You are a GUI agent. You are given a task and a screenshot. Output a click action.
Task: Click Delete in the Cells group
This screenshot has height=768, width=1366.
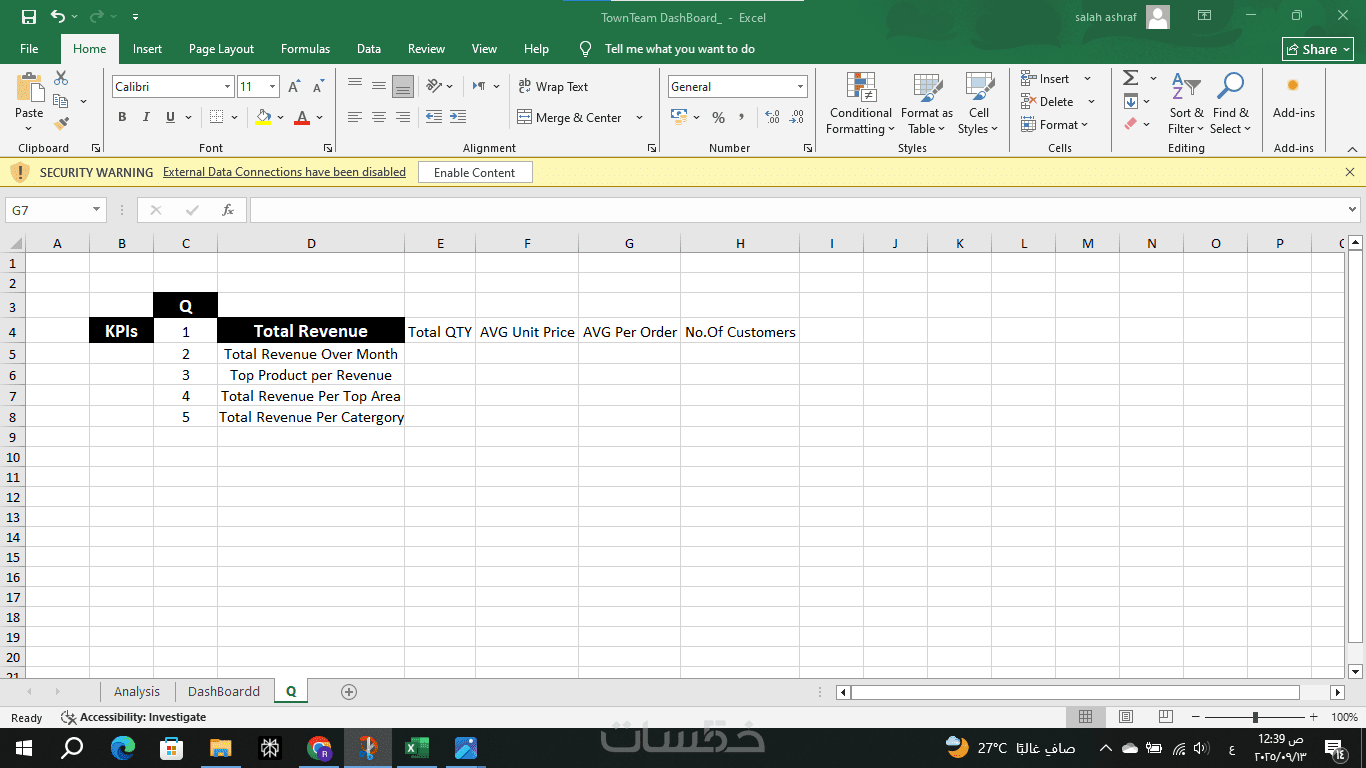pyautogui.click(x=1048, y=101)
